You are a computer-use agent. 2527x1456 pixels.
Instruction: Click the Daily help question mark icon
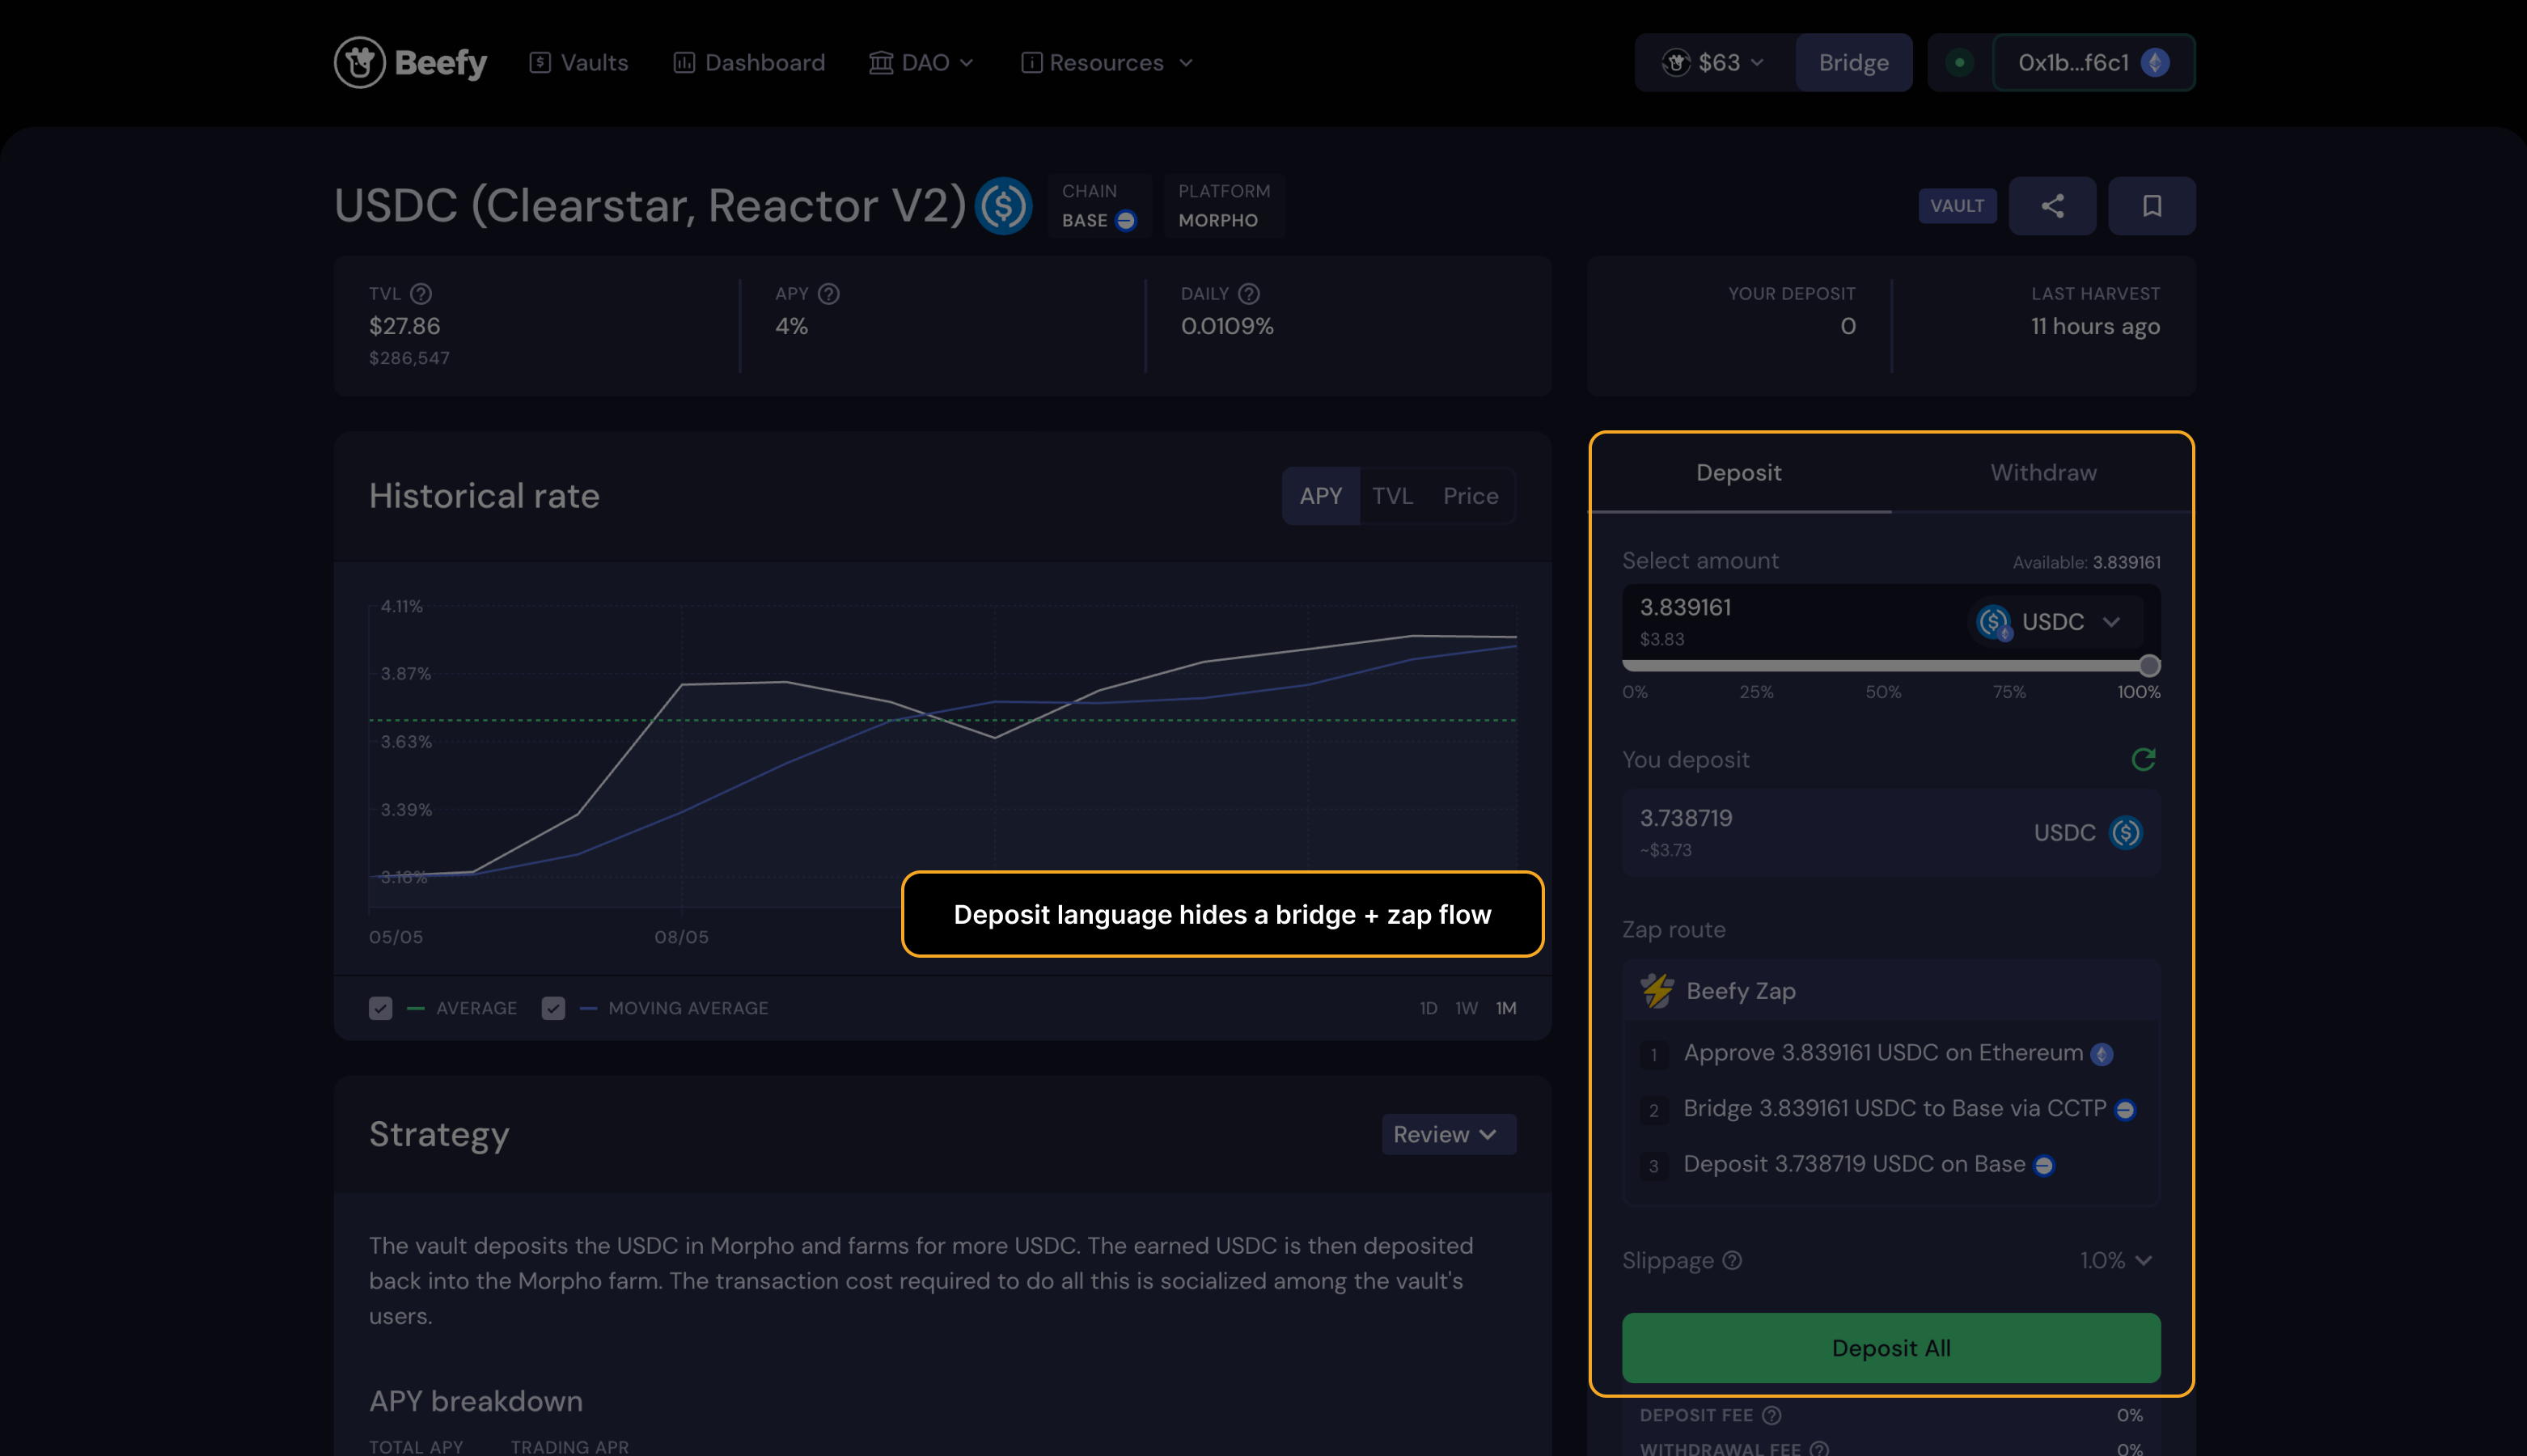(1248, 294)
